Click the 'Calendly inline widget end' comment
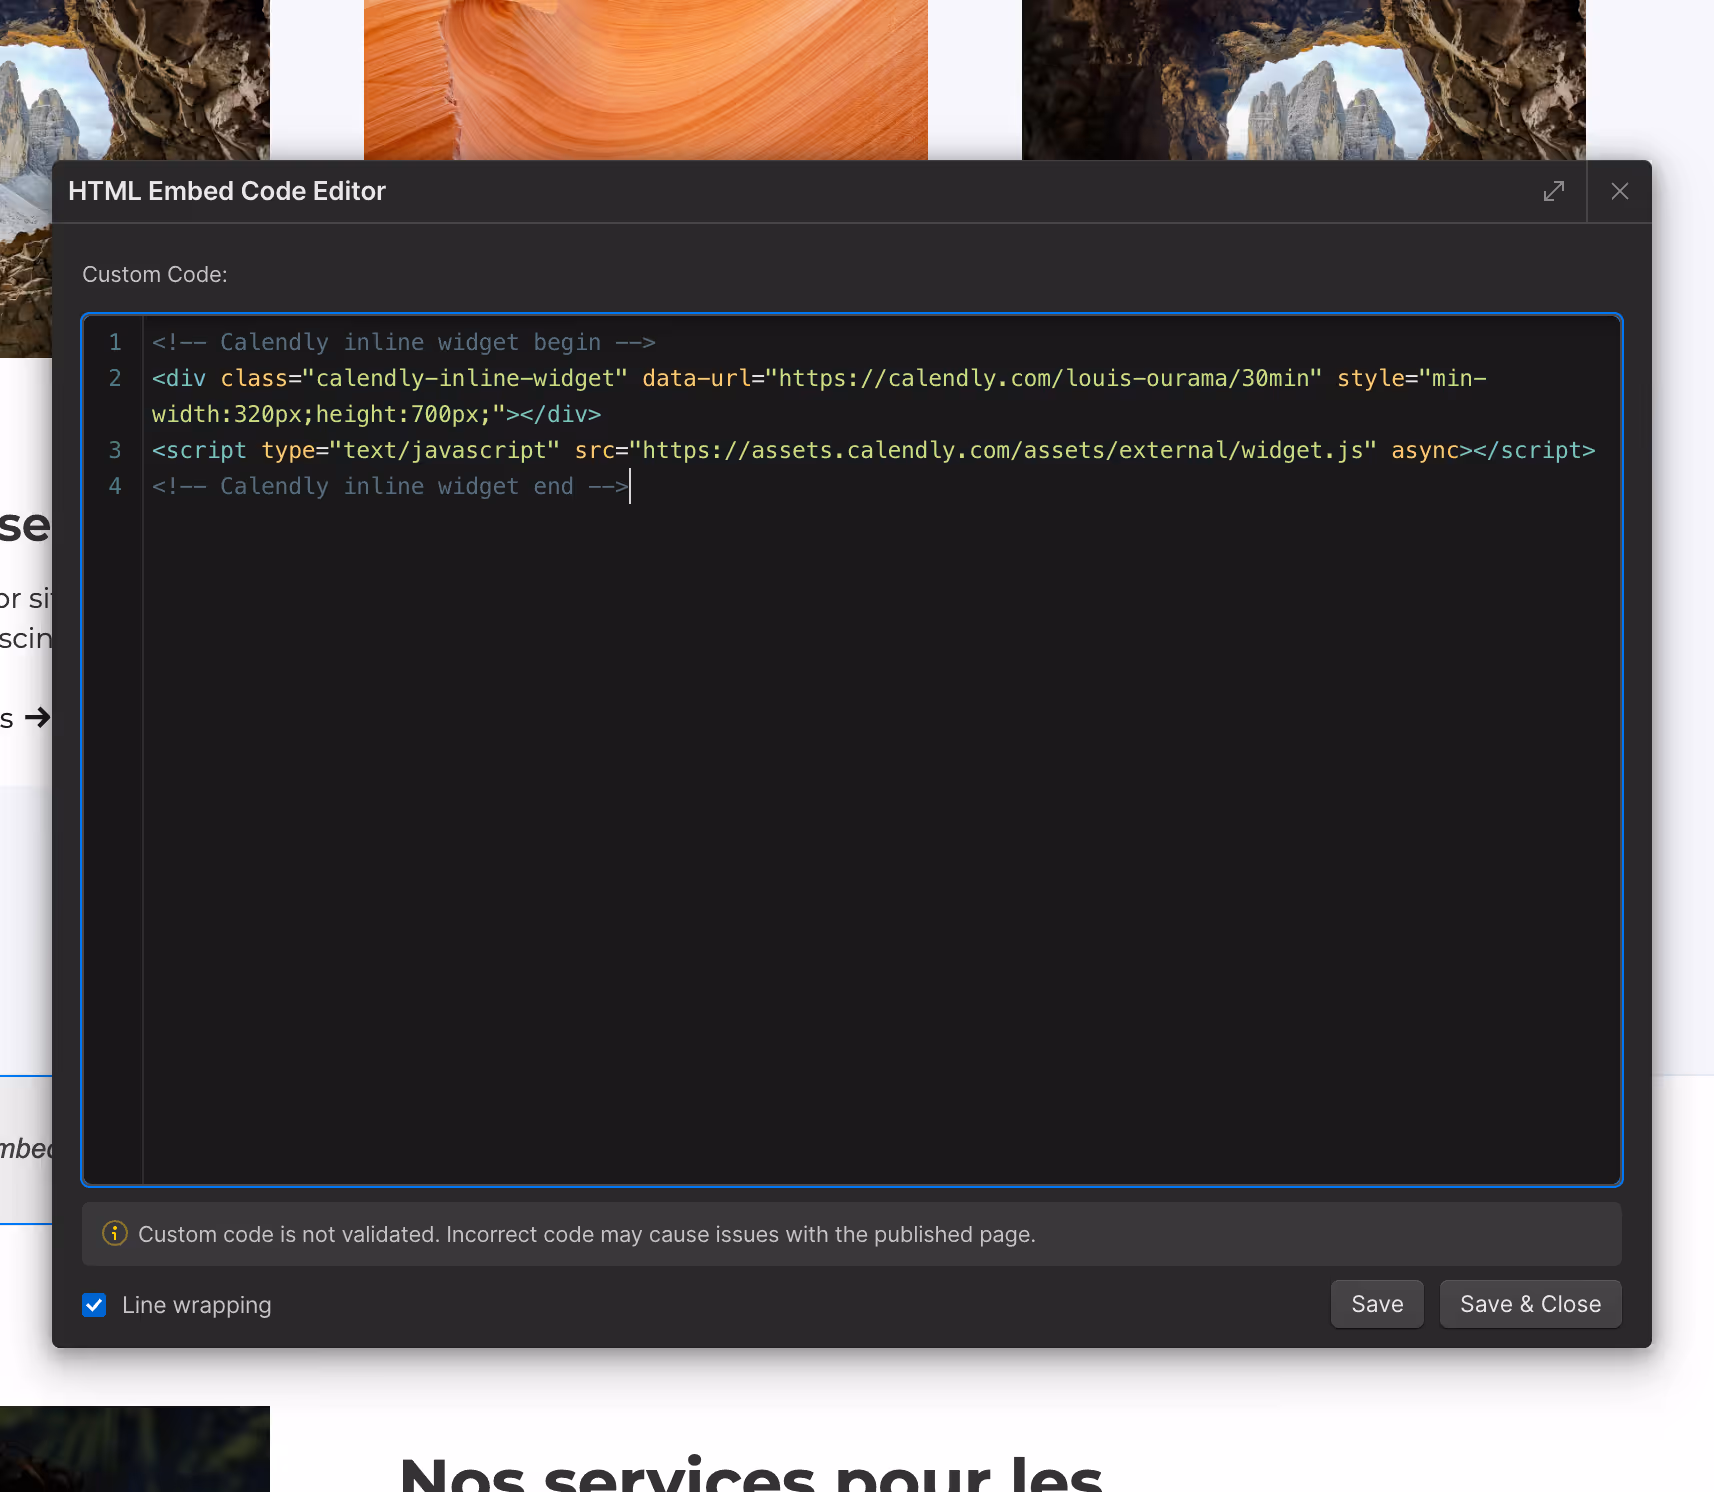The width and height of the screenshot is (1714, 1492). click(390, 486)
